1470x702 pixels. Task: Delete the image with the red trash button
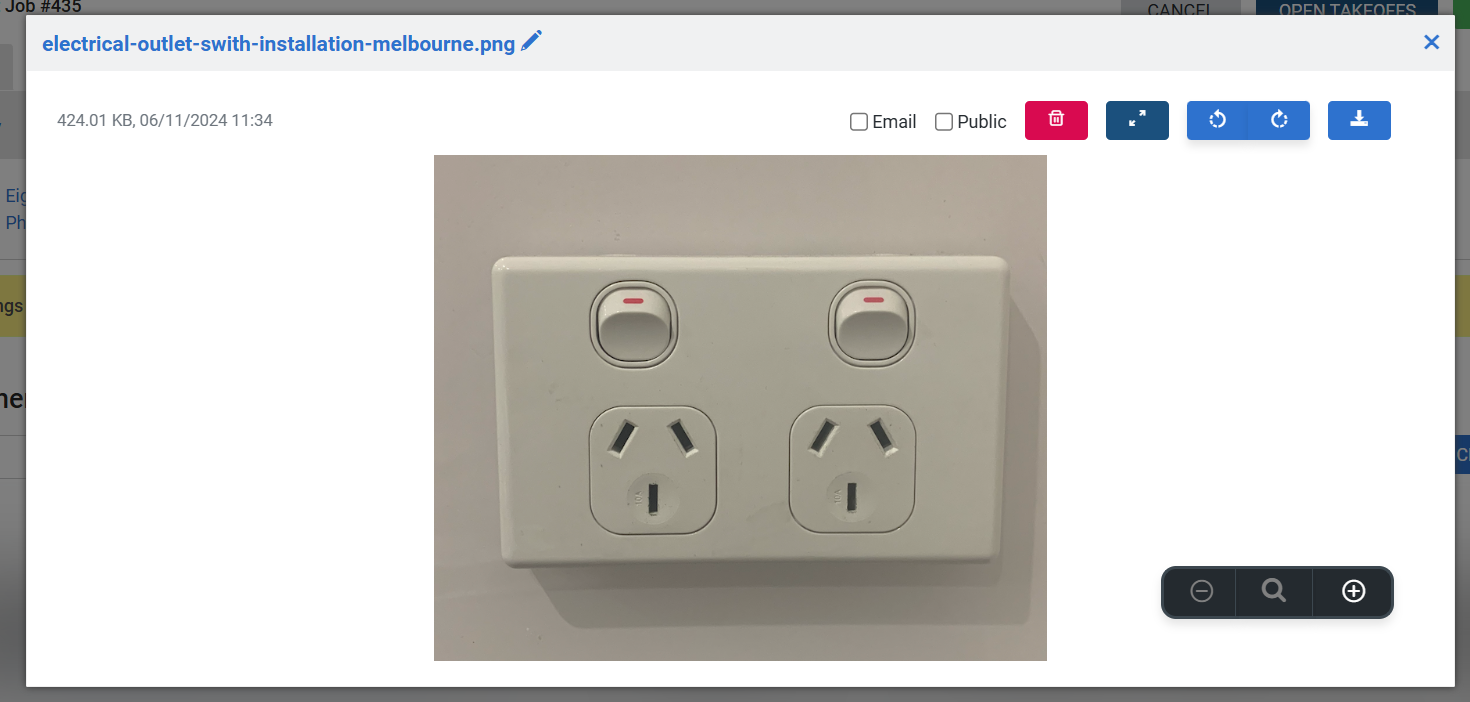point(1056,120)
